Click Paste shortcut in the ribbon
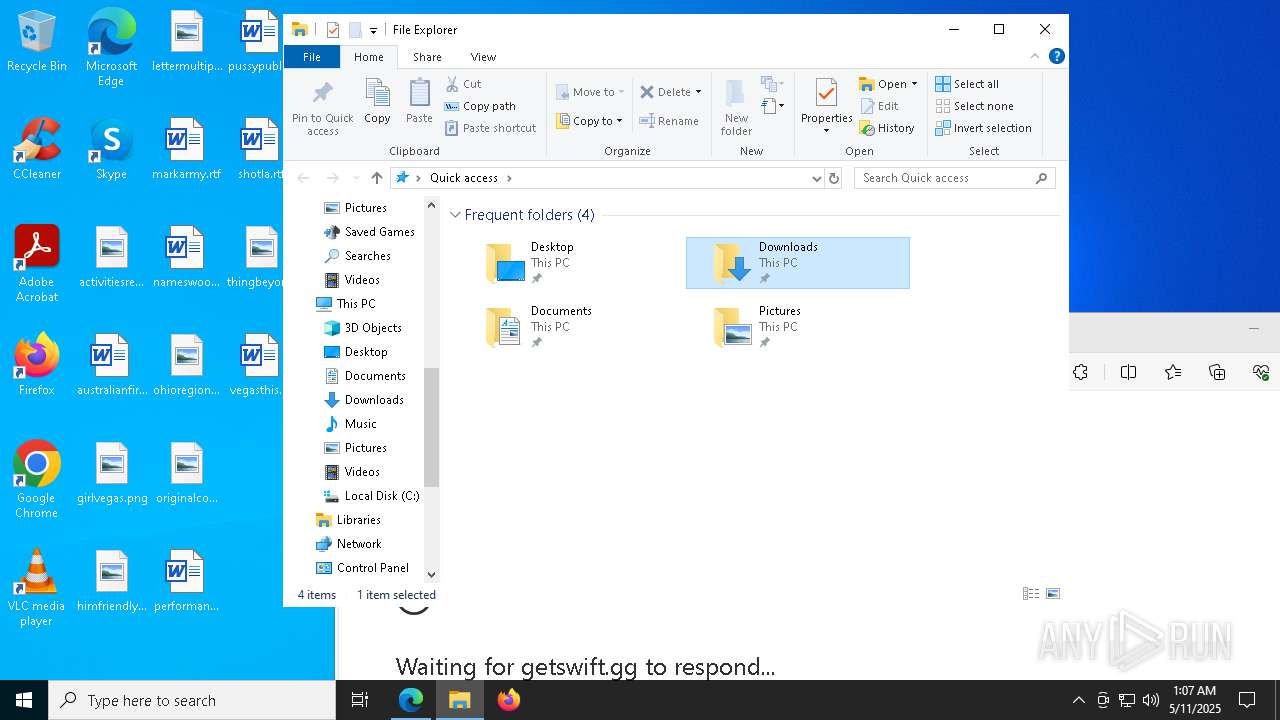The height and width of the screenshot is (720, 1280). [x=490, y=128]
